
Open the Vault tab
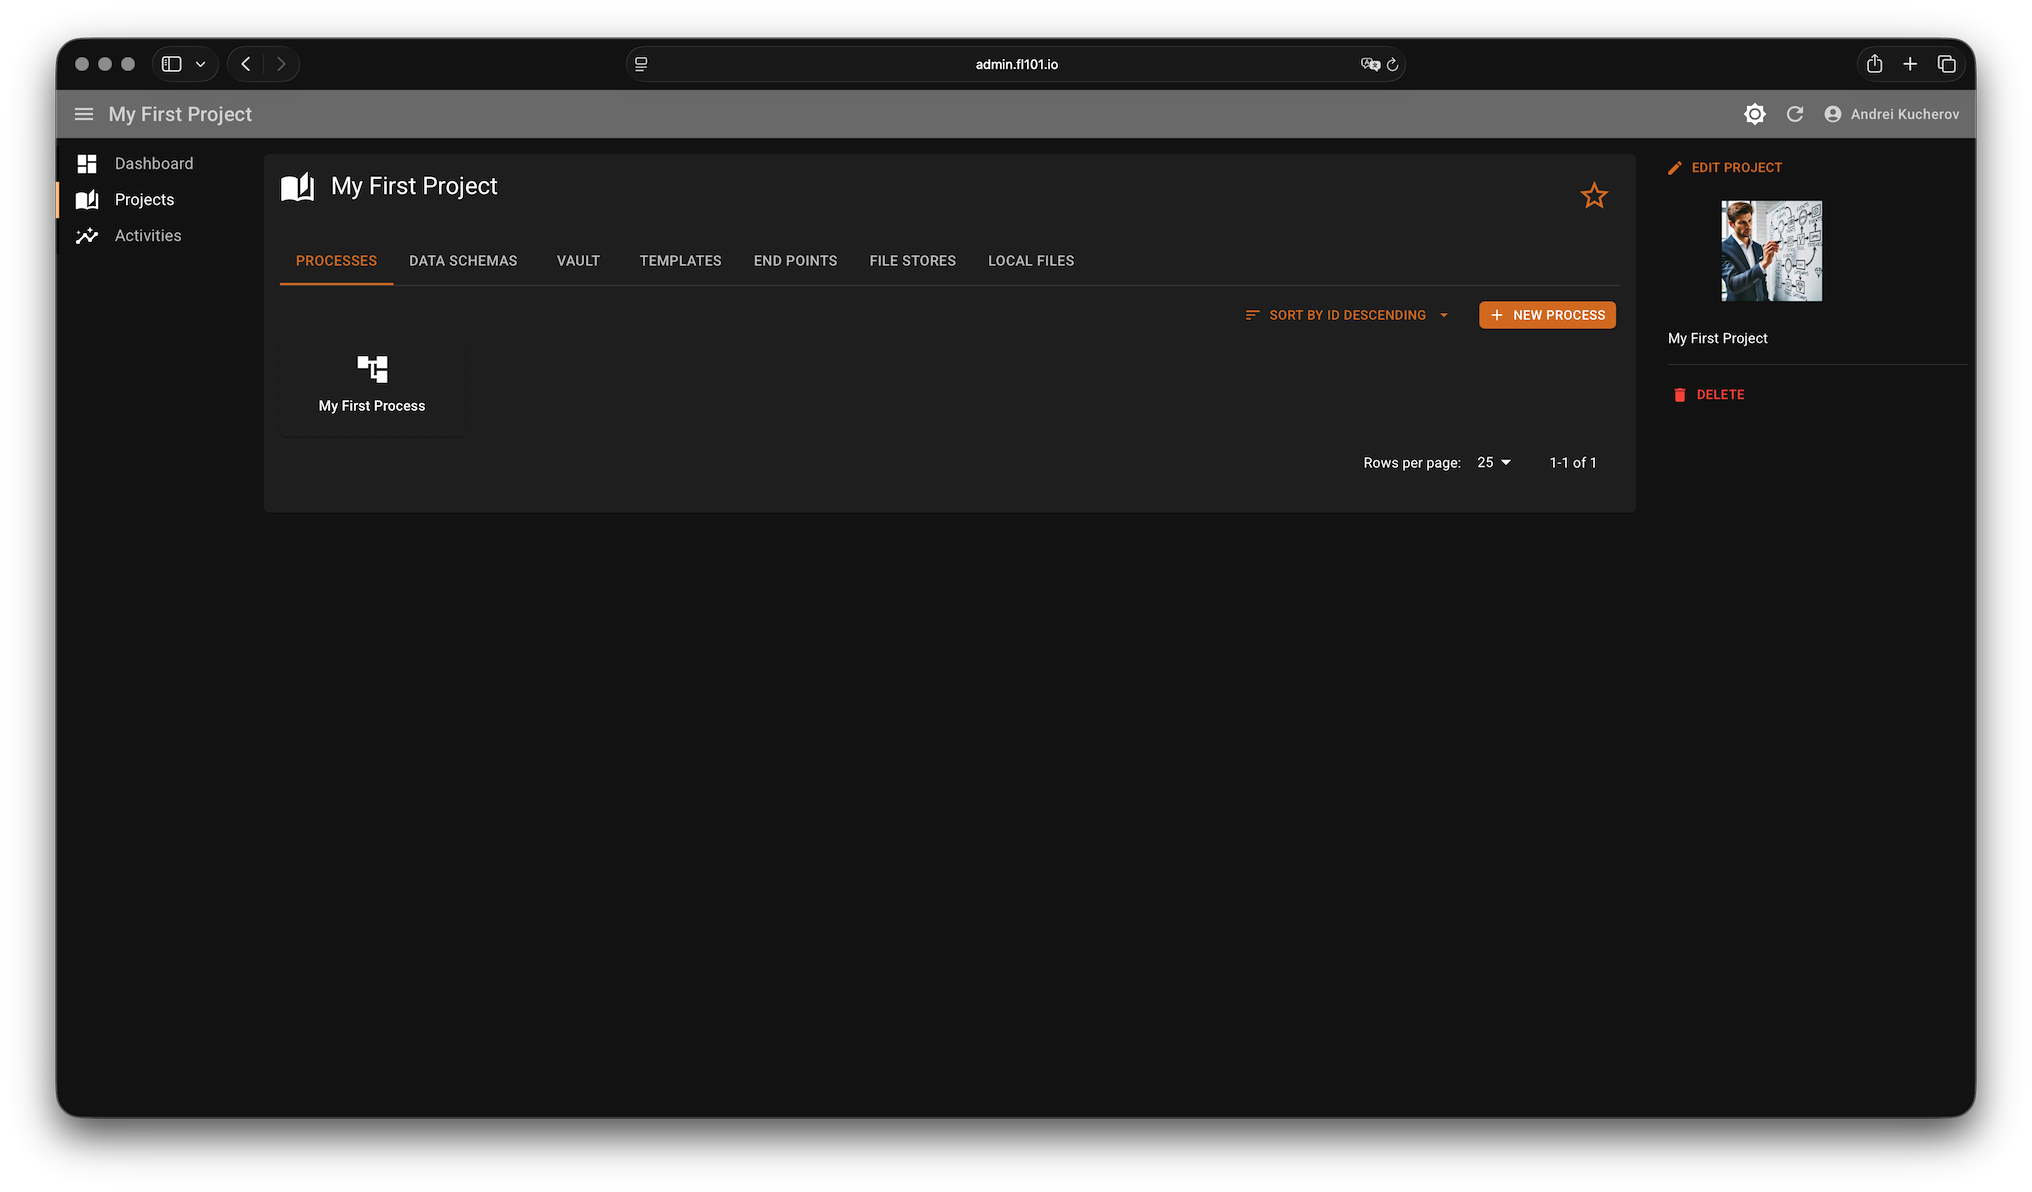[x=578, y=261]
